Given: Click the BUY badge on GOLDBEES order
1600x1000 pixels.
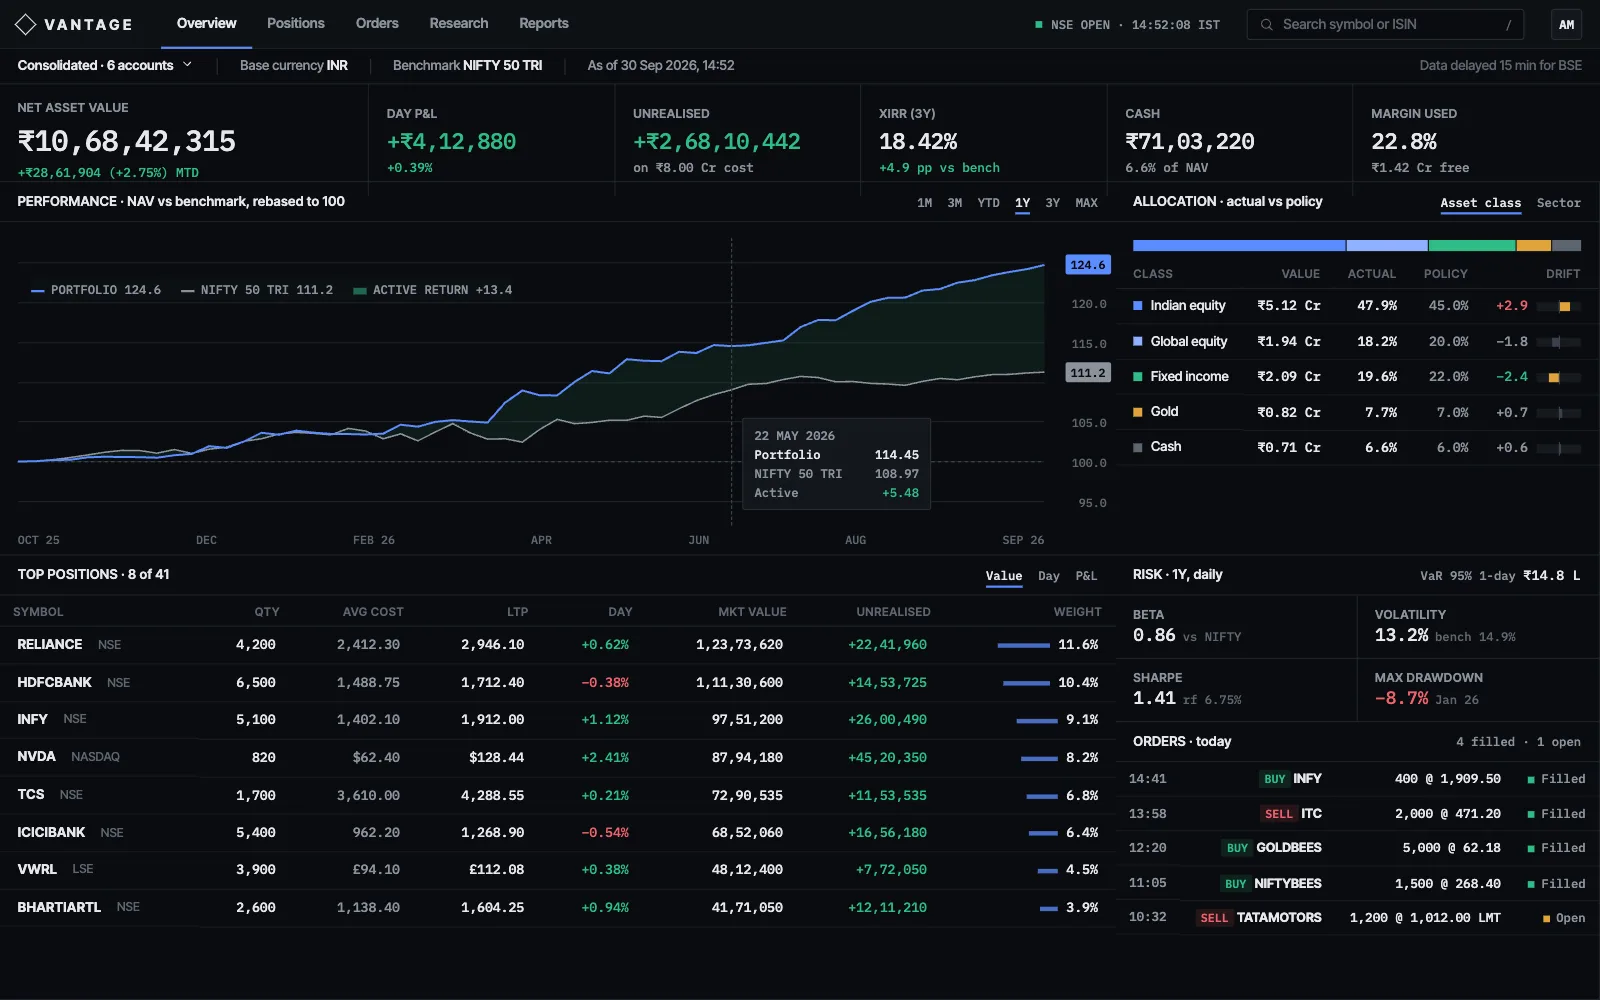Looking at the screenshot, I should click(x=1237, y=848).
